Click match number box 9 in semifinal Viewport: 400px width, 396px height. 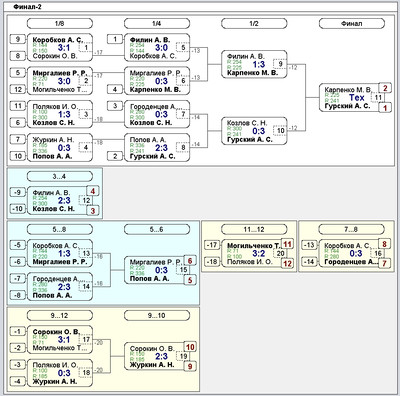click(x=280, y=64)
